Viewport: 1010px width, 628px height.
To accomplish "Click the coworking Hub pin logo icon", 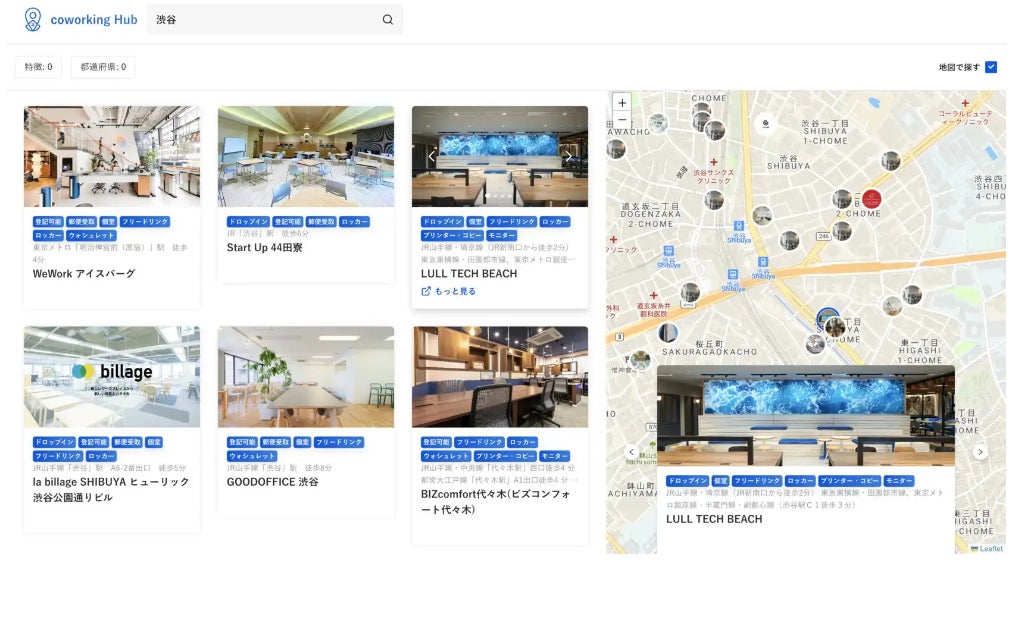I will click(32, 19).
